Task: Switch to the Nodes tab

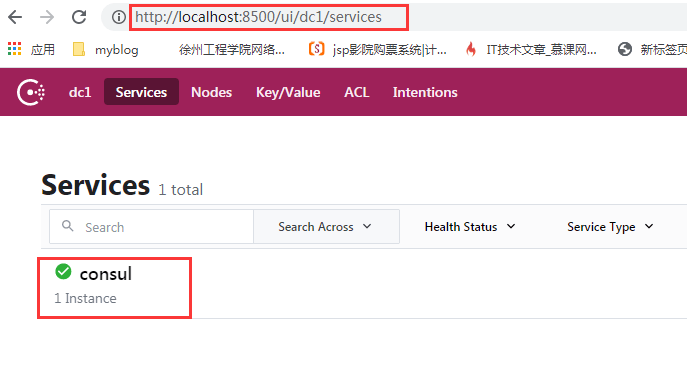Action: click(x=212, y=92)
